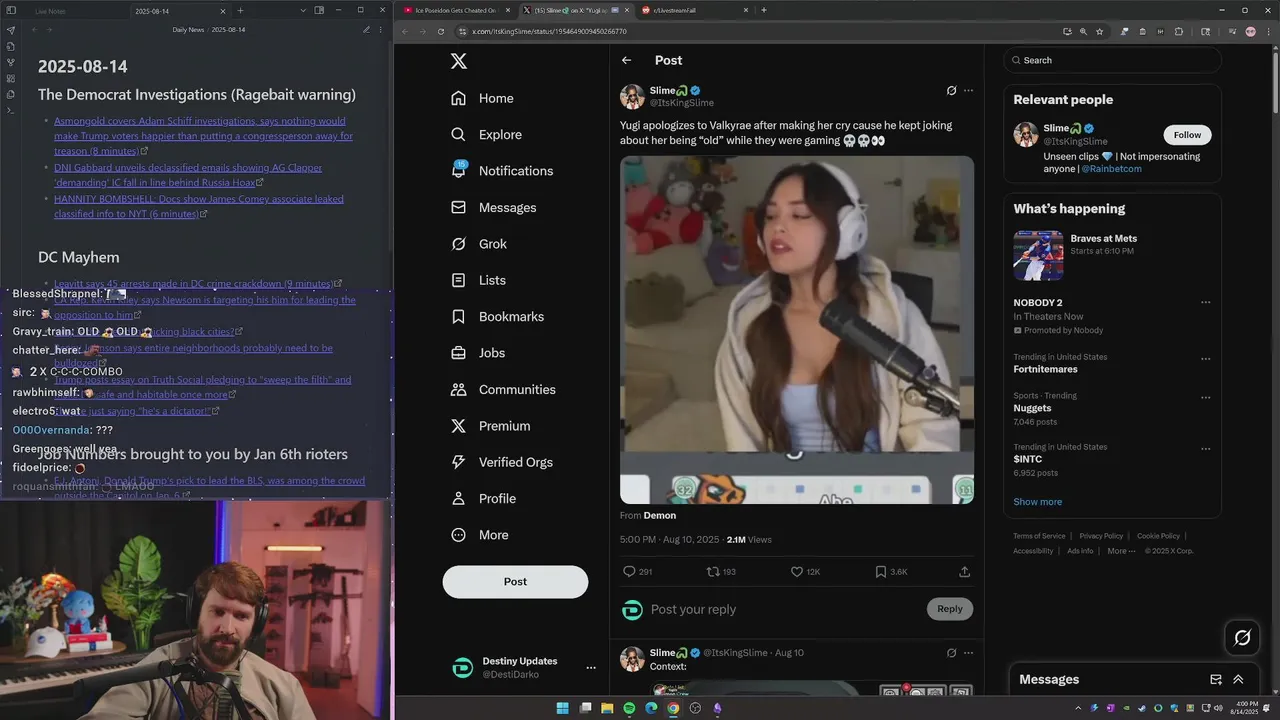Open the DNI Gabbard declassified emails link
This screenshot has width=1280, height=720.
click(188, 175)
